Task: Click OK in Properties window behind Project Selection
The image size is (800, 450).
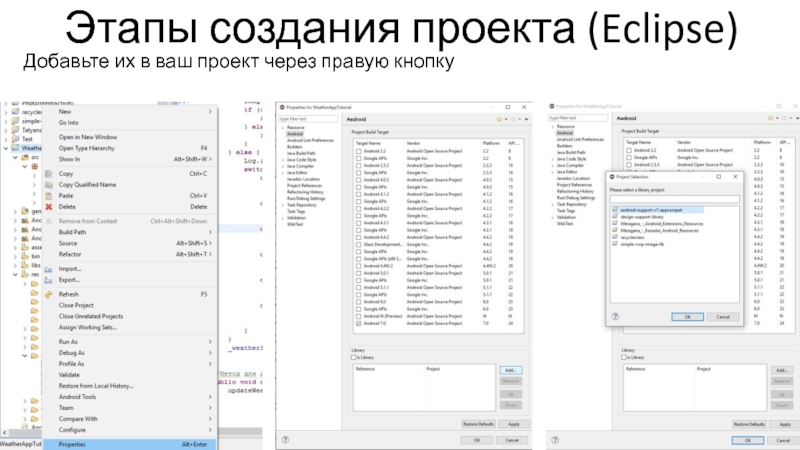Action: click(747, 440)
